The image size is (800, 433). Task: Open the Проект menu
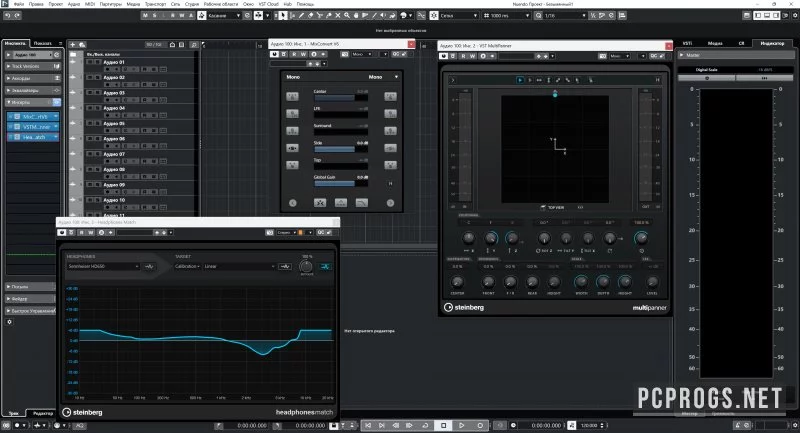(55, 4)
